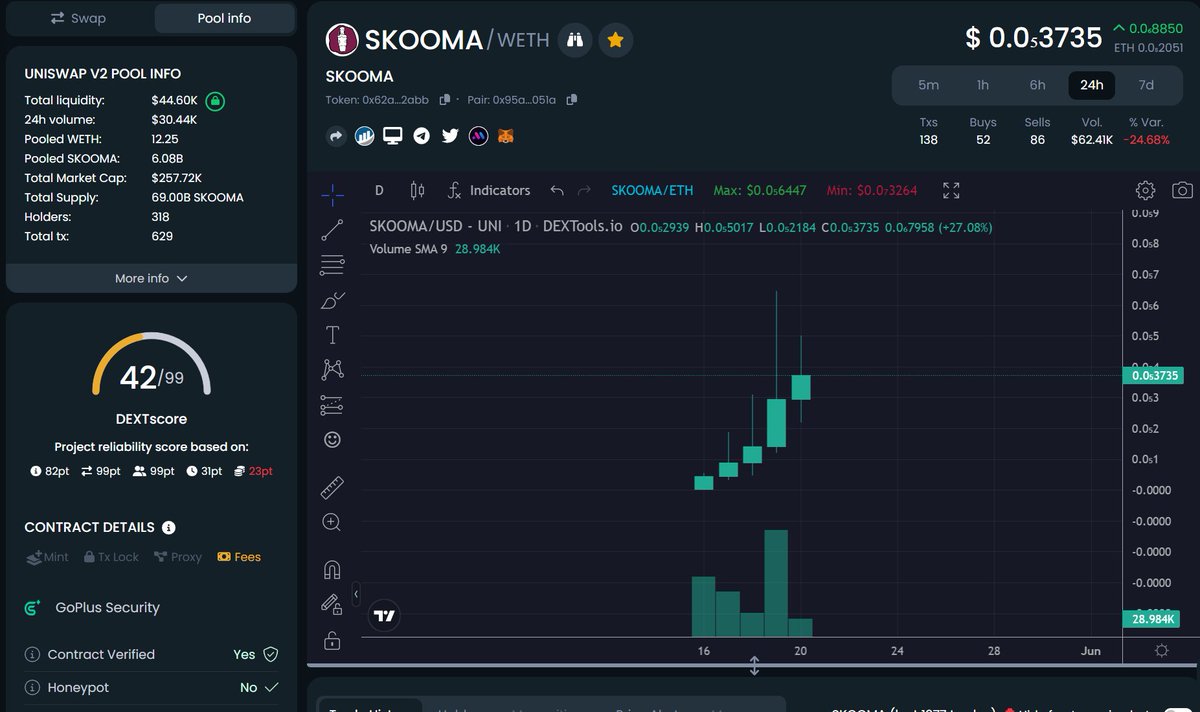The image size is (1200, 712).
Task: Open the purple M logo link
Action: pos(478,135)
